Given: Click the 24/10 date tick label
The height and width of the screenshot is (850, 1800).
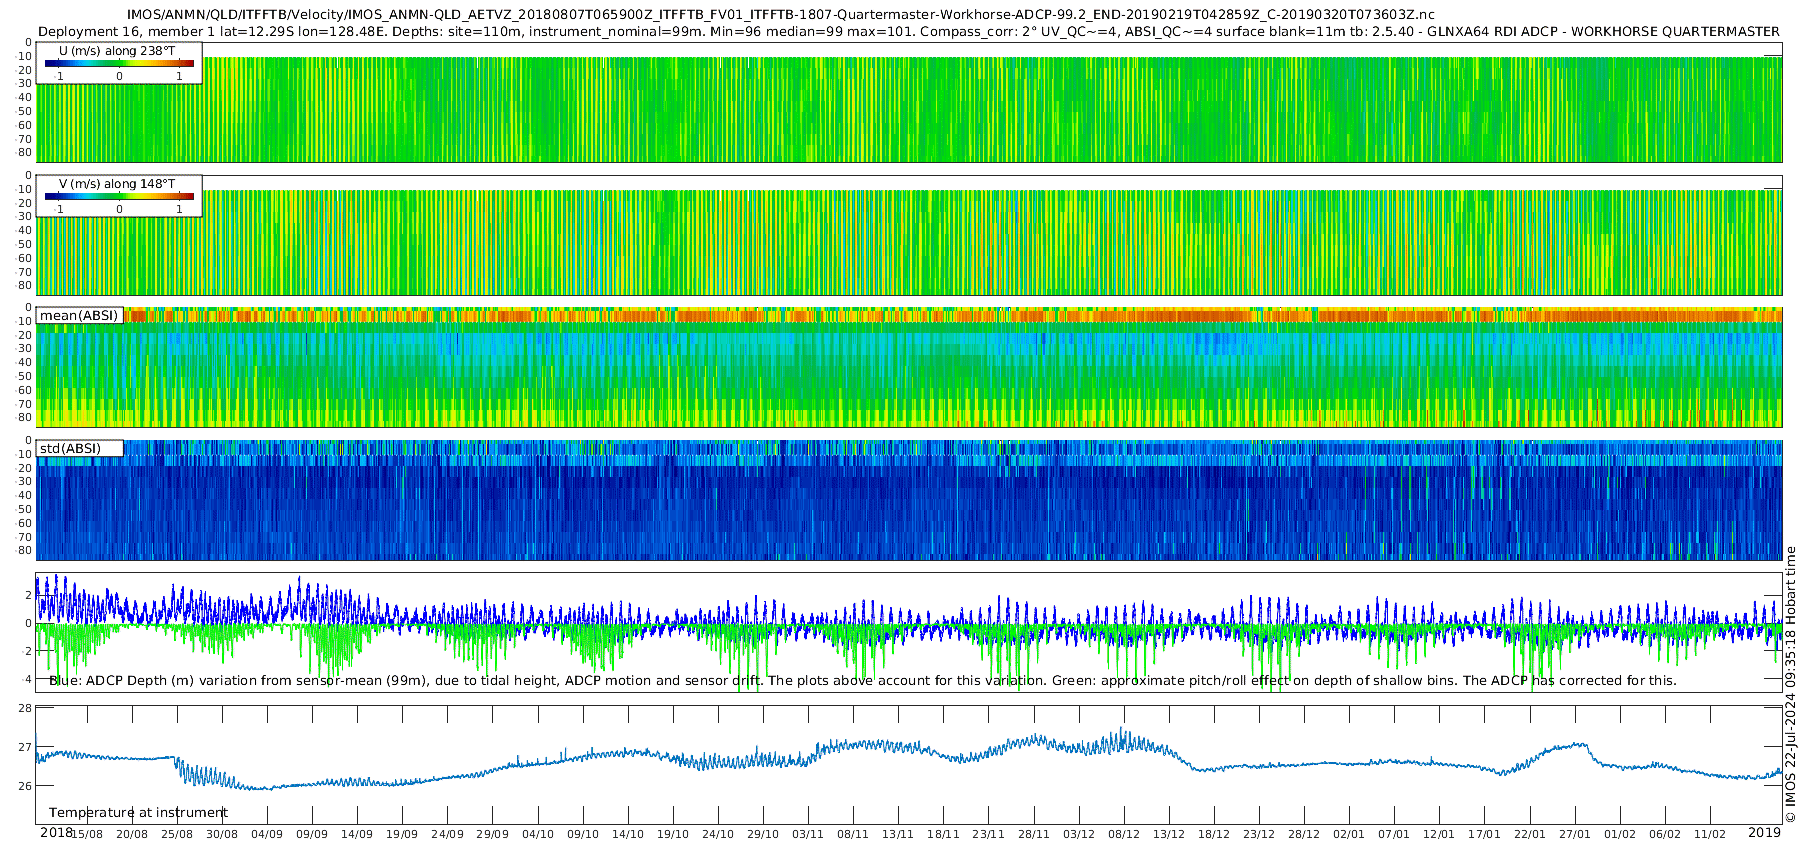Looking at the screenshot, I should [x=718, y=834].
